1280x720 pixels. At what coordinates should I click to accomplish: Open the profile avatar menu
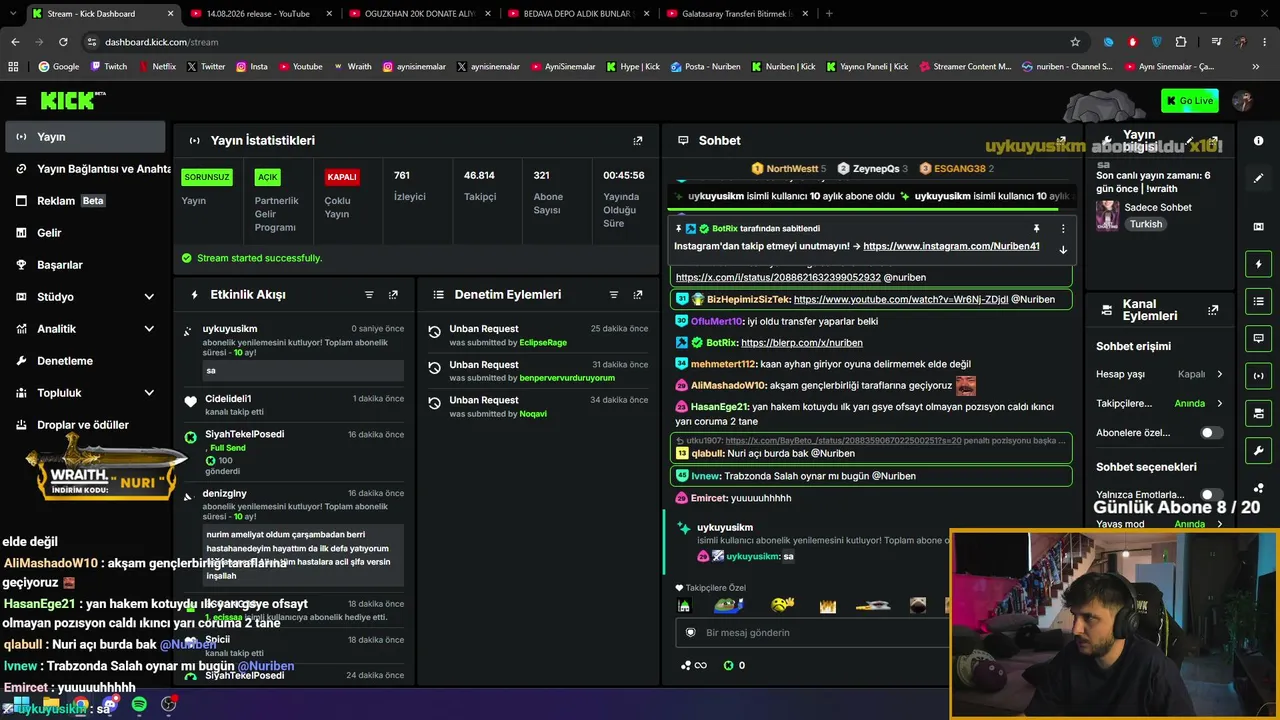click(1243, 101)
